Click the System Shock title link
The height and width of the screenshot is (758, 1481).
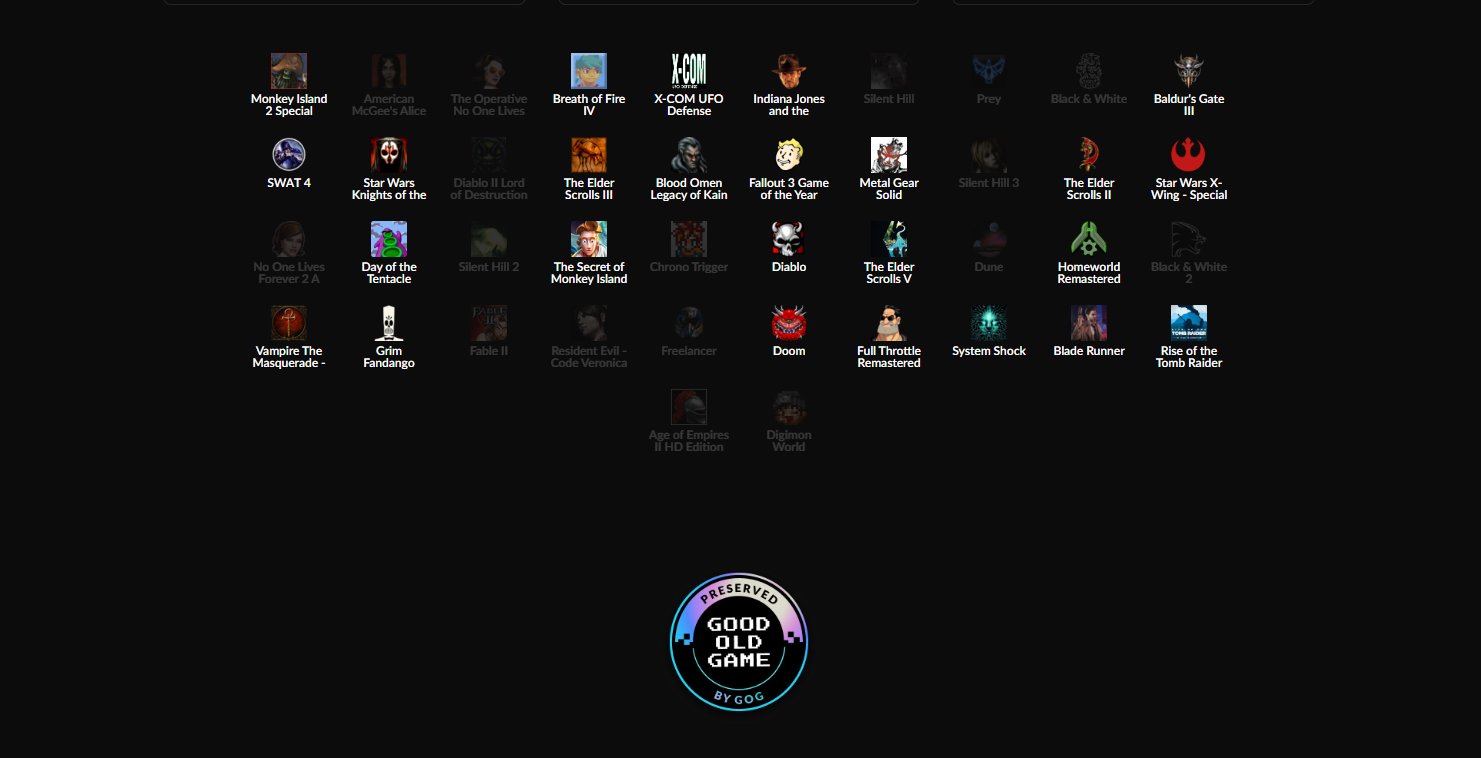tap(989, 351)
